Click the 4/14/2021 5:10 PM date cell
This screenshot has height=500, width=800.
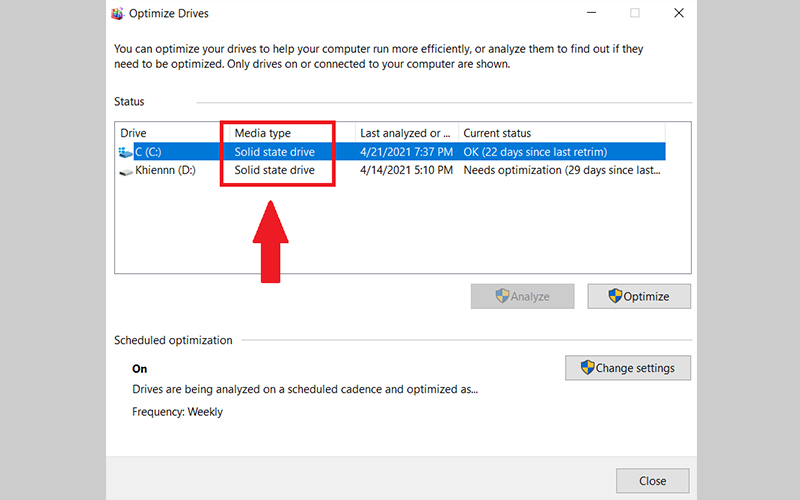tap(406, 170)
